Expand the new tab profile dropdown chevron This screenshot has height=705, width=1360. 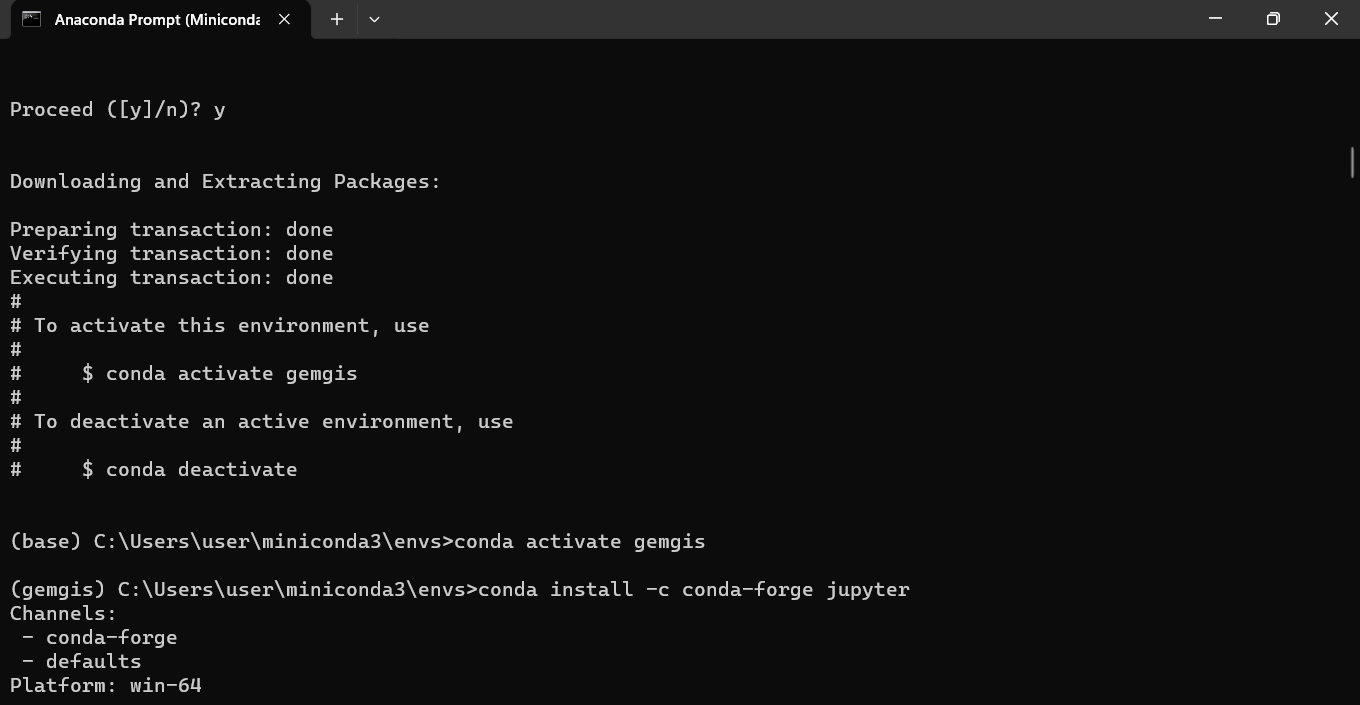coord(374,19)
